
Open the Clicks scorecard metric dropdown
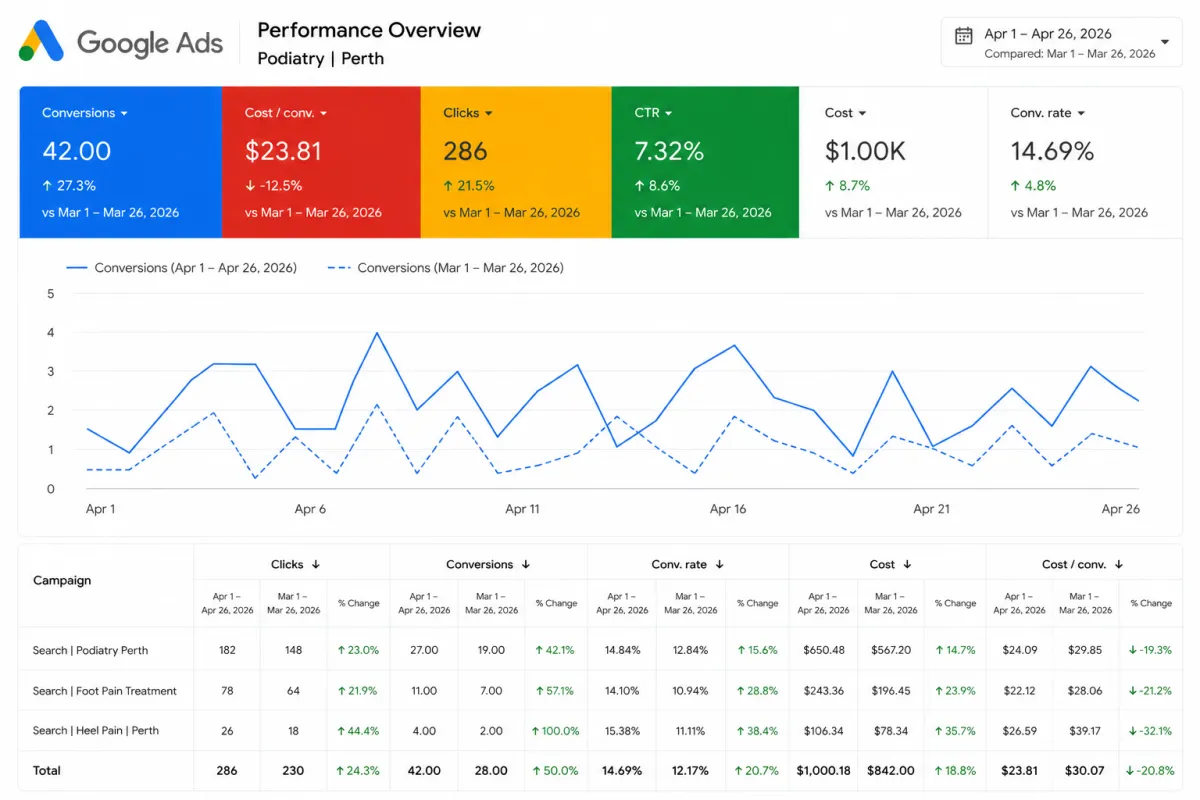coord(489,114)
